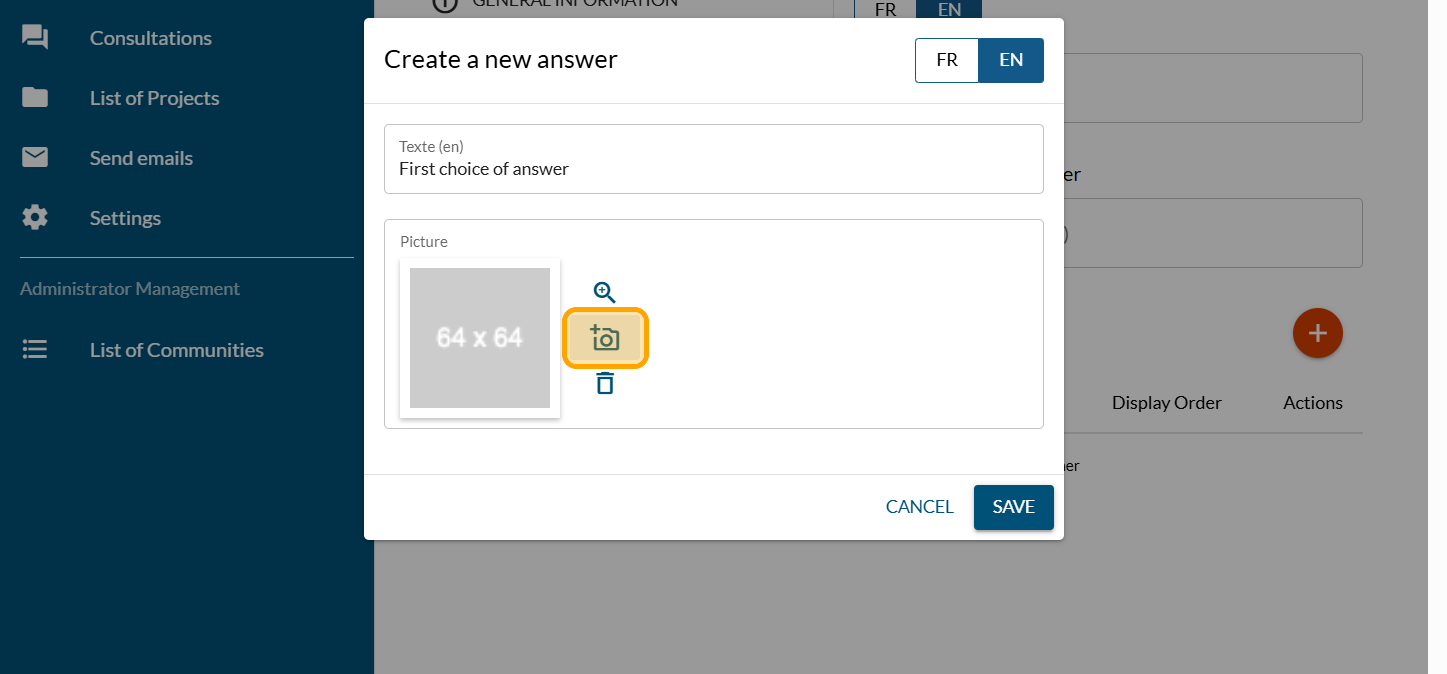Screen dimensions: 1447x674
Task: Open Settings from the sidebar
Action: pos(125,218)
